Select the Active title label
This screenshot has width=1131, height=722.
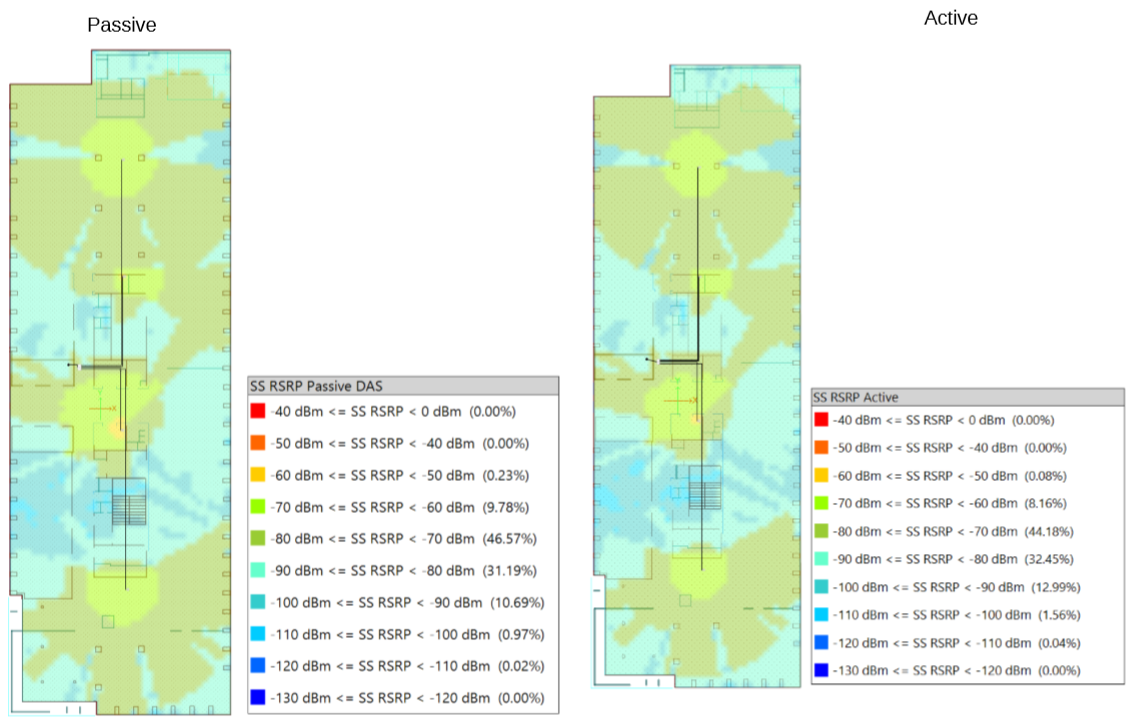(x=951, y=18)
